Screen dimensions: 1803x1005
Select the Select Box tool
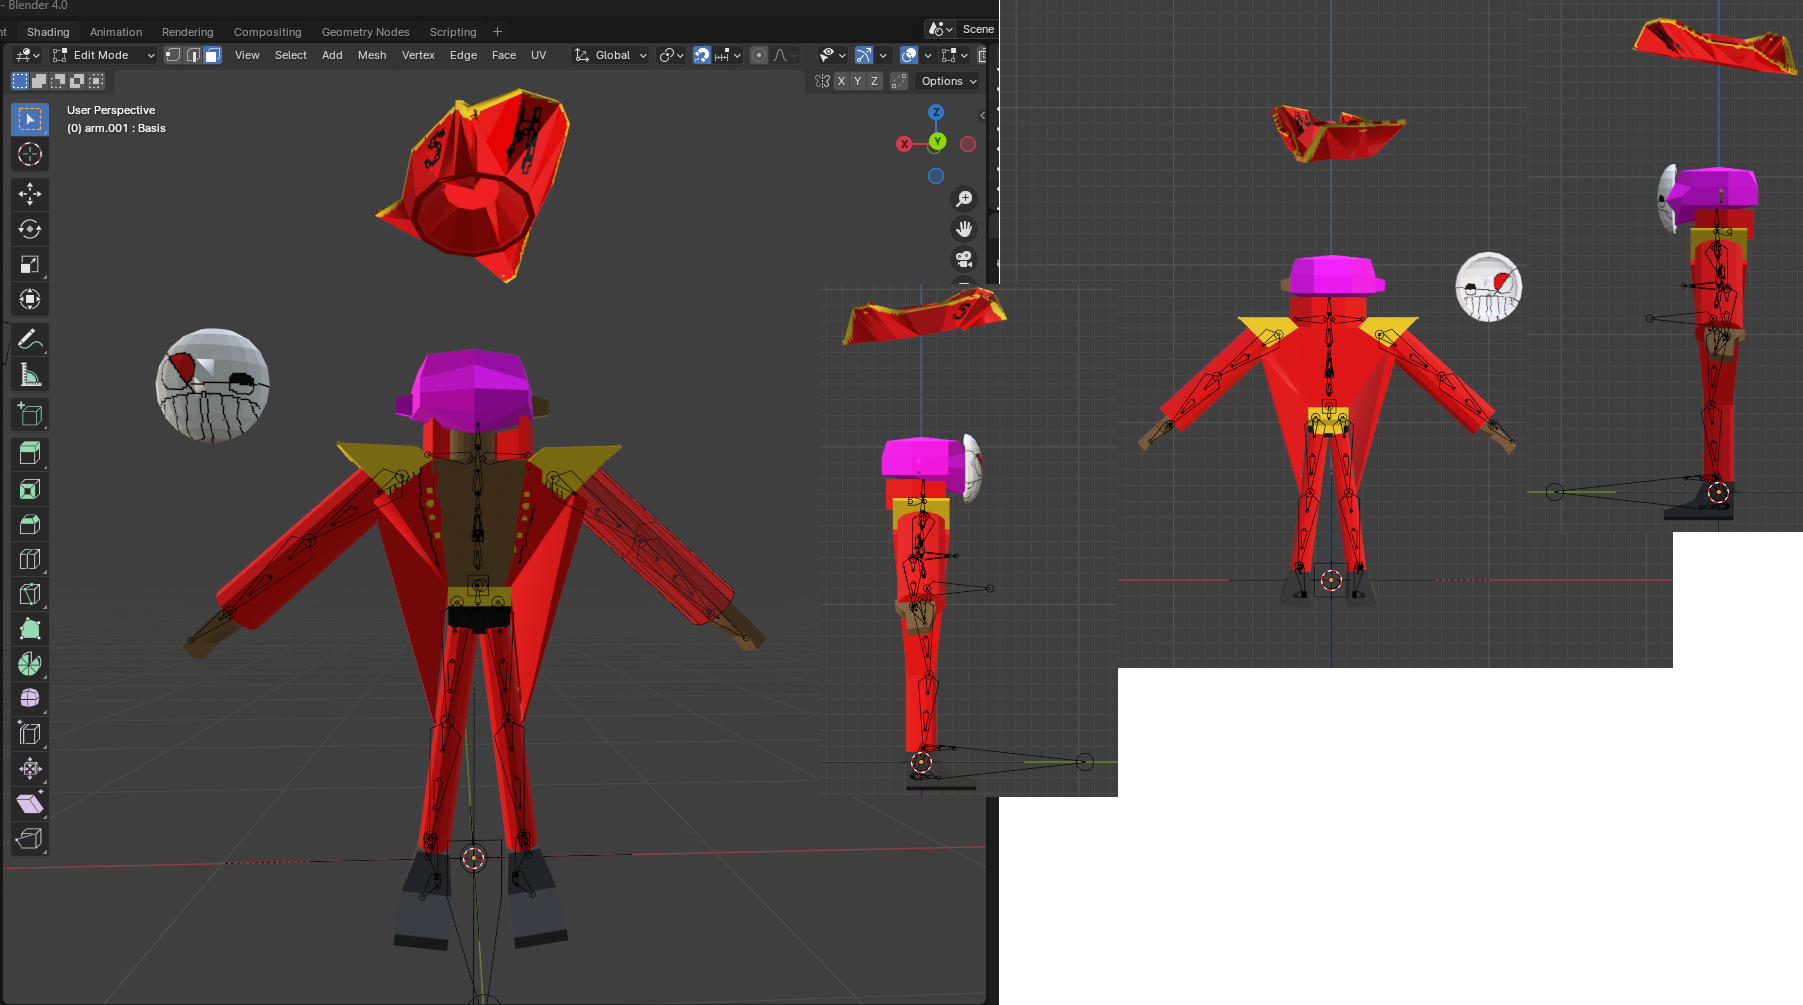[30, 119]
